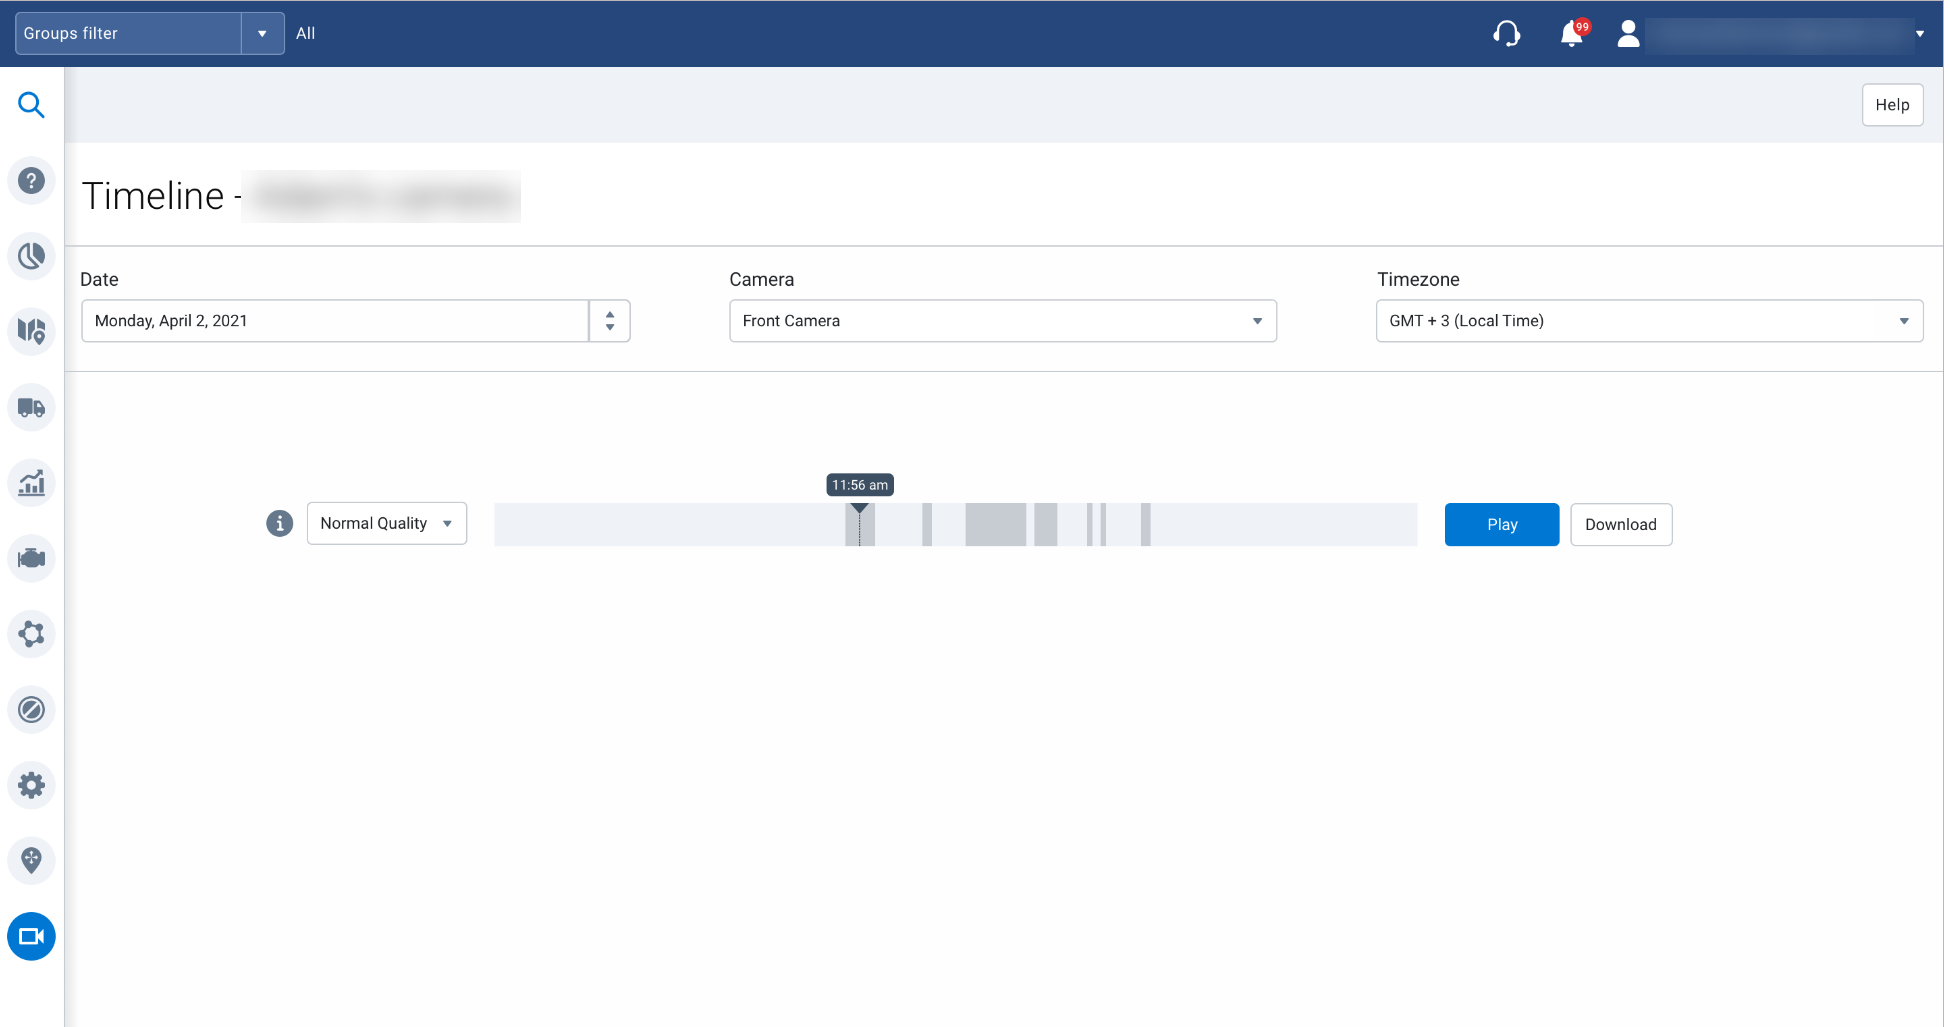Expand the GMT + 3 timezone dropdown
The width and height of the screenshot is (1950, 1027).
[x=1648, y=321]
